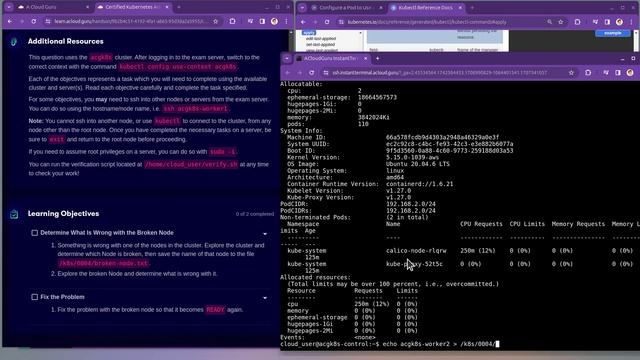
Task: Open Chrome three-dot menu in the lab window
Action: 286,21
